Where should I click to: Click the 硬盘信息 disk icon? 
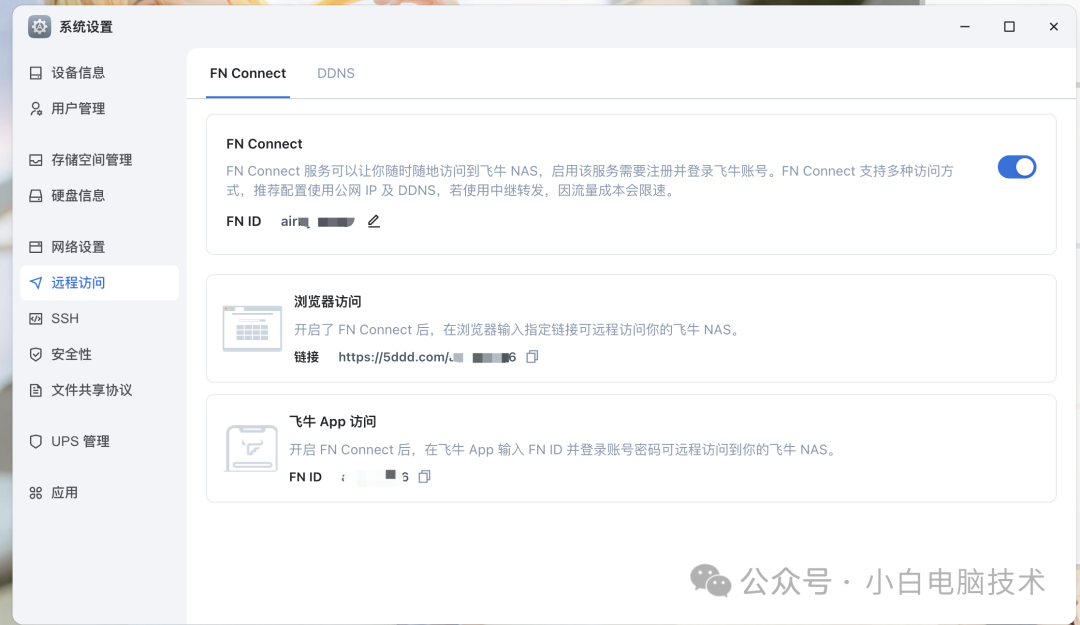(36, 196)
